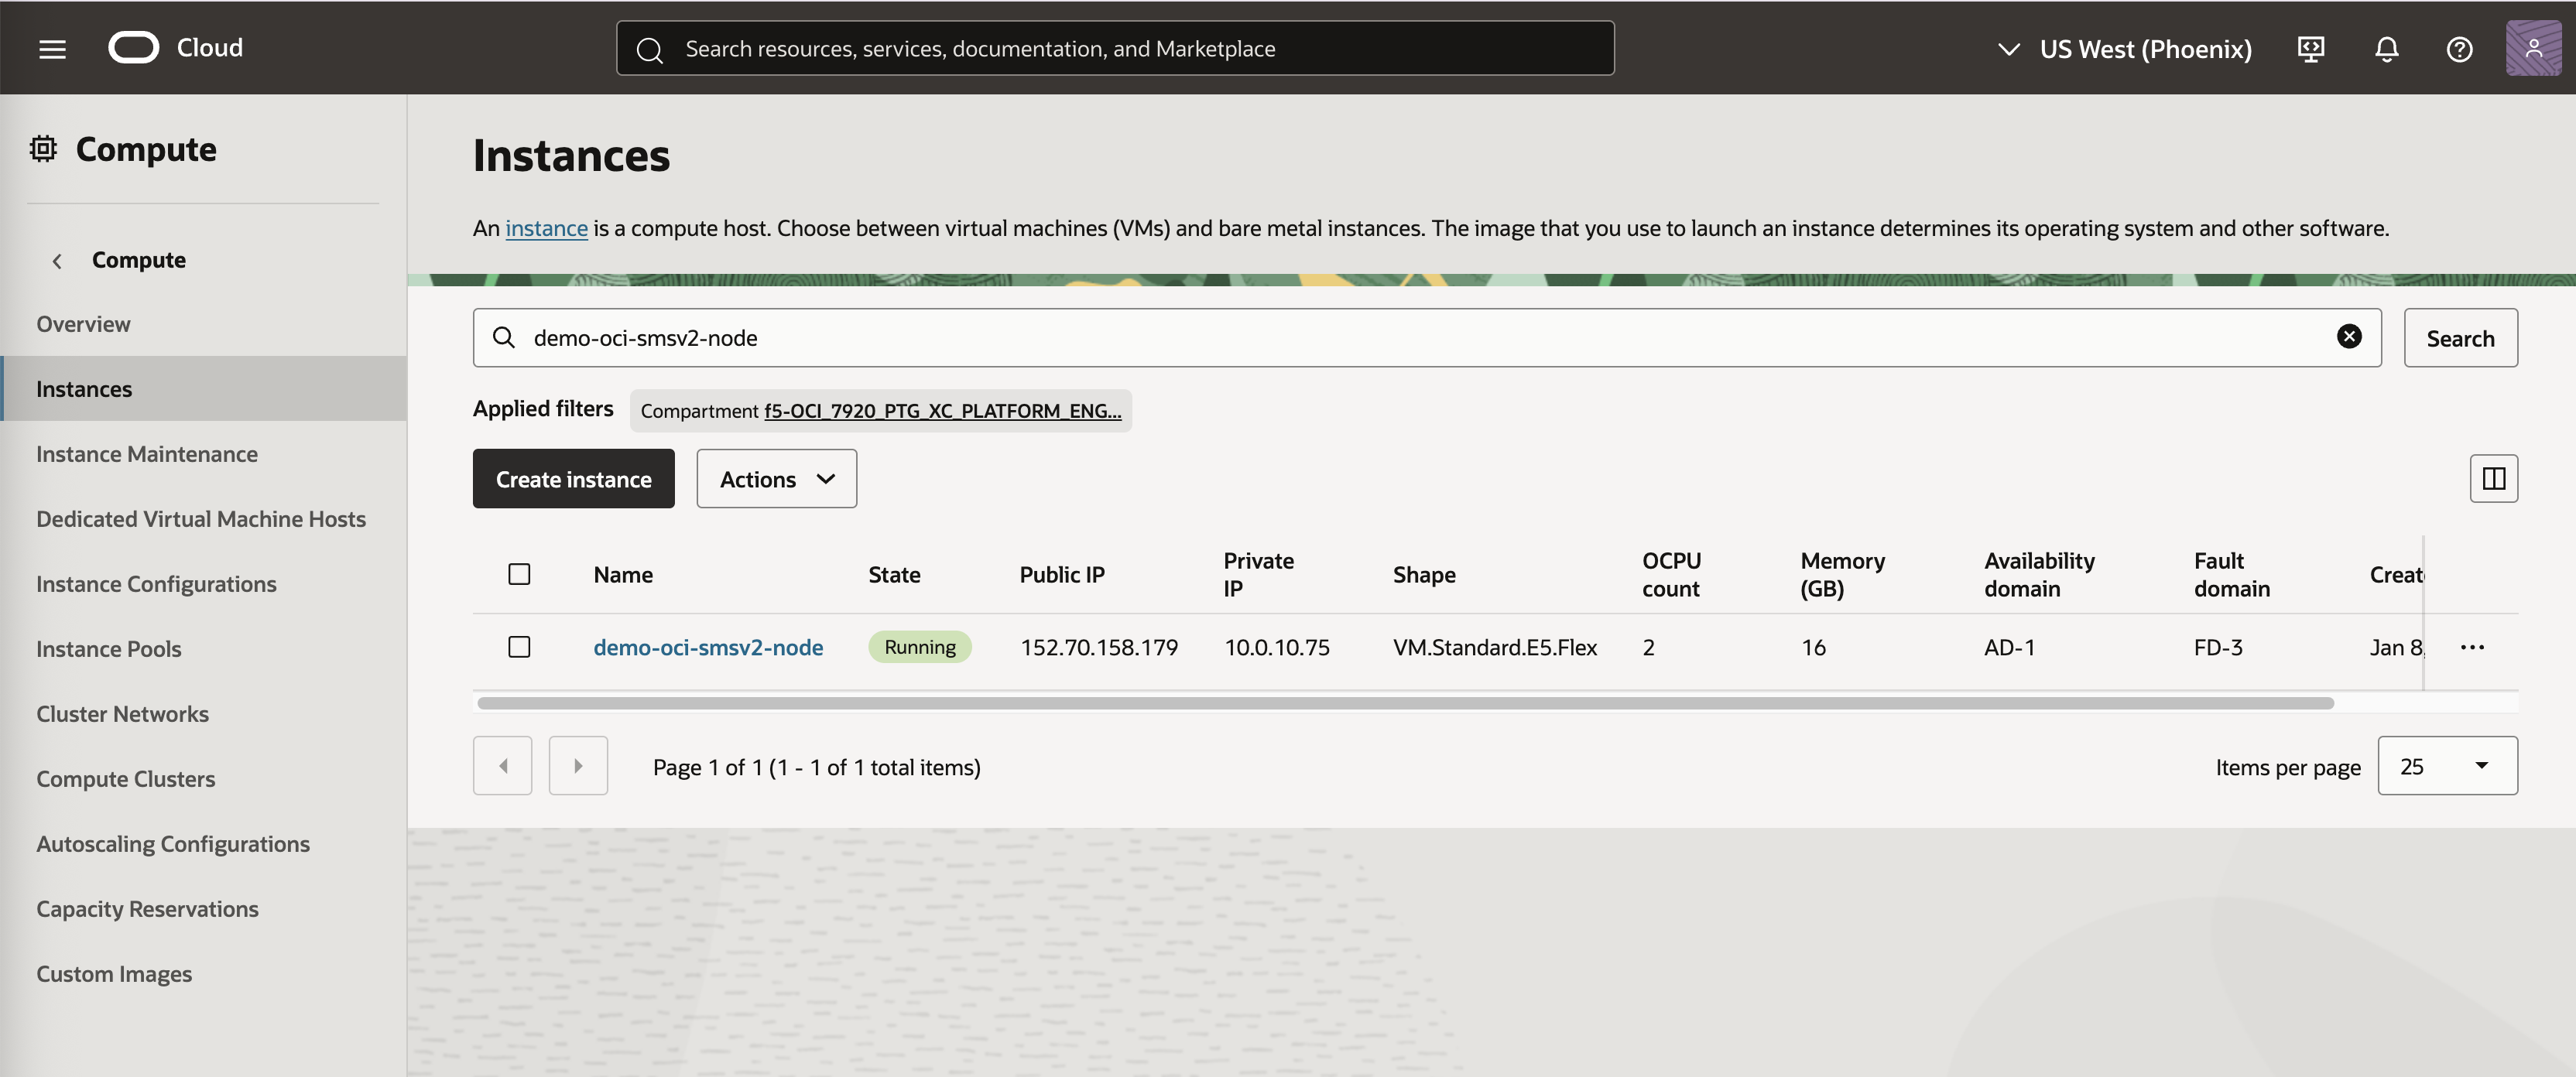Open the navigation hamburger menu
The height and width of the screenshot is (1077, 2576).
click(x=52, y=47)
